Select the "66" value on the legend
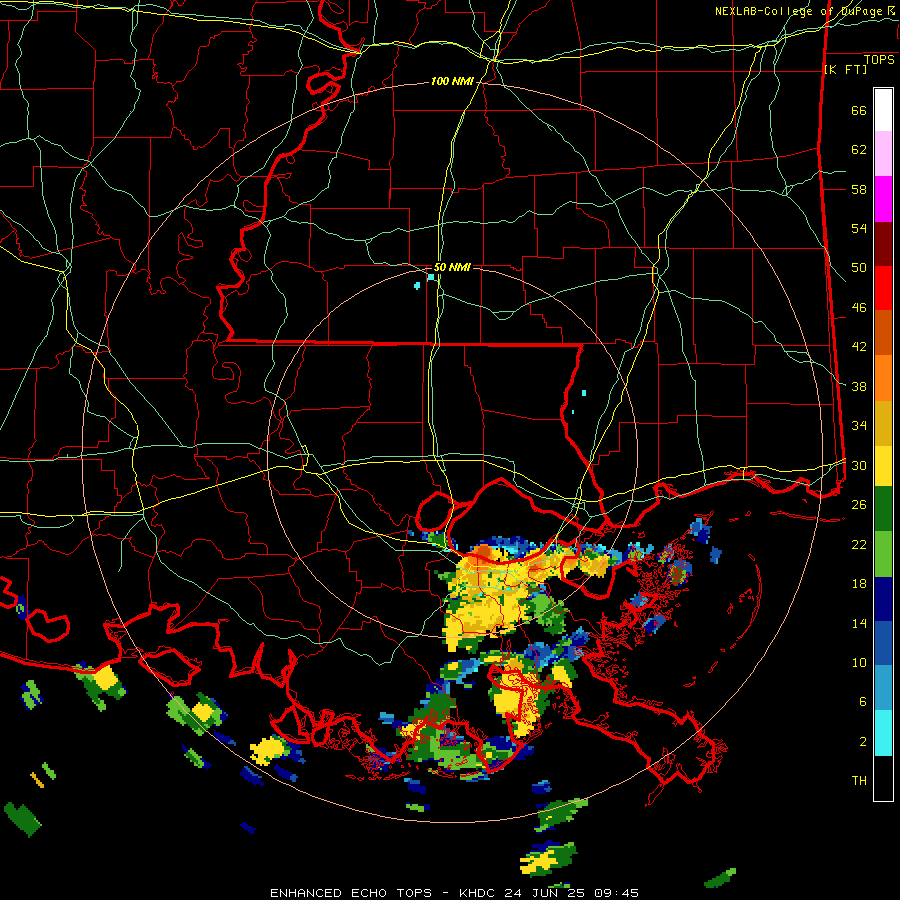900x900 pixels. pyautogui.click(x=859, y=110)
